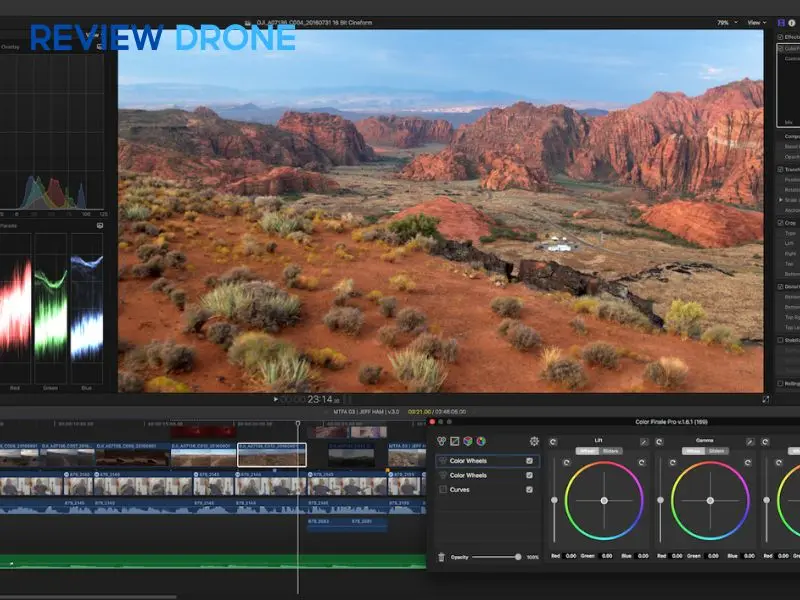Open Color Finale settings gear

[534, 441]
